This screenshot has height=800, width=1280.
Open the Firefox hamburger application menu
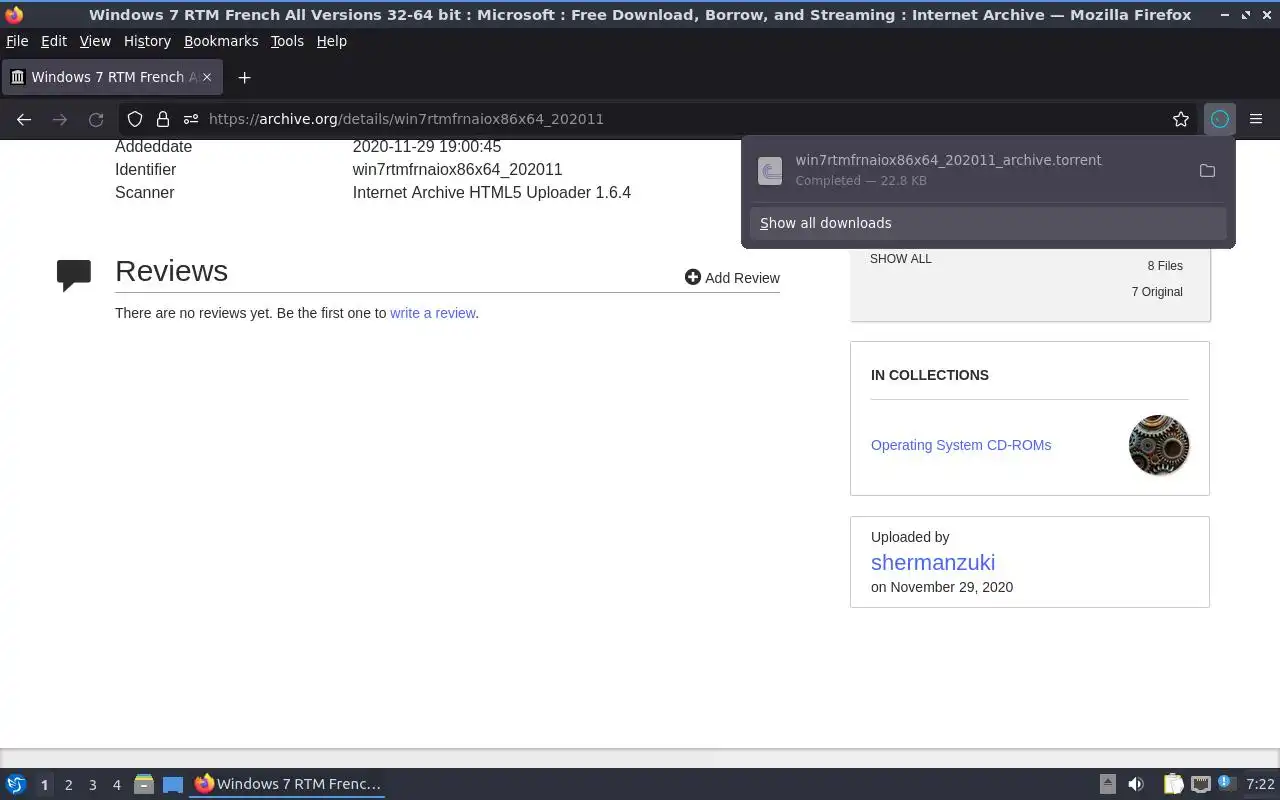click(1256, 119)
